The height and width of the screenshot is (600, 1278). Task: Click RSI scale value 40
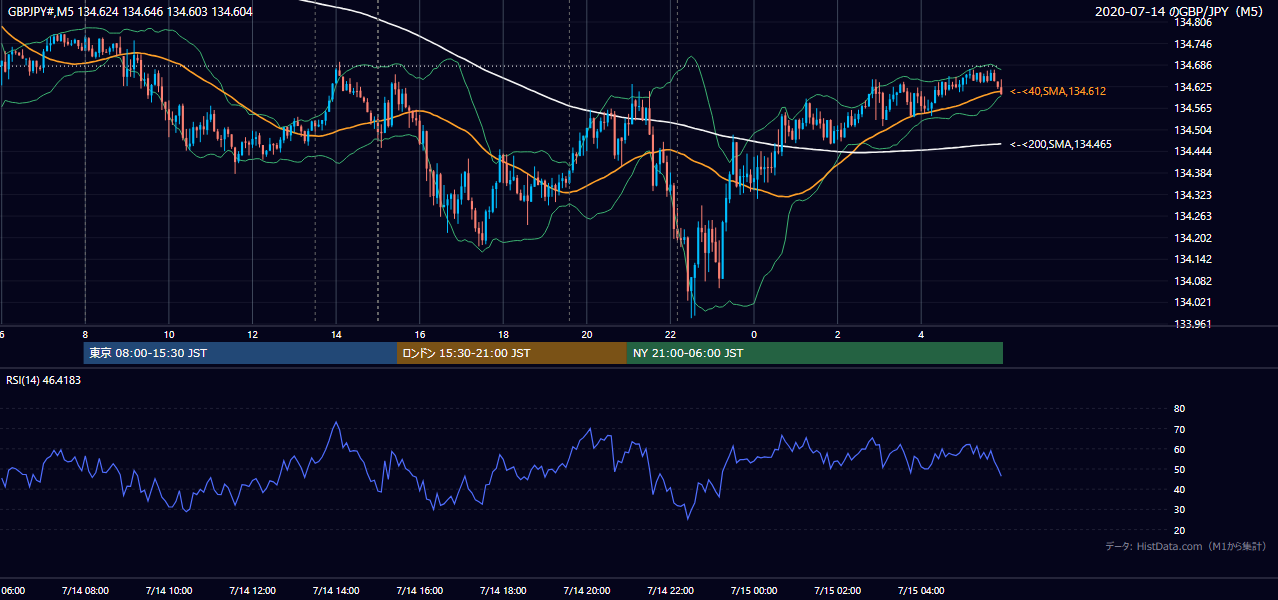[1179, 490]
